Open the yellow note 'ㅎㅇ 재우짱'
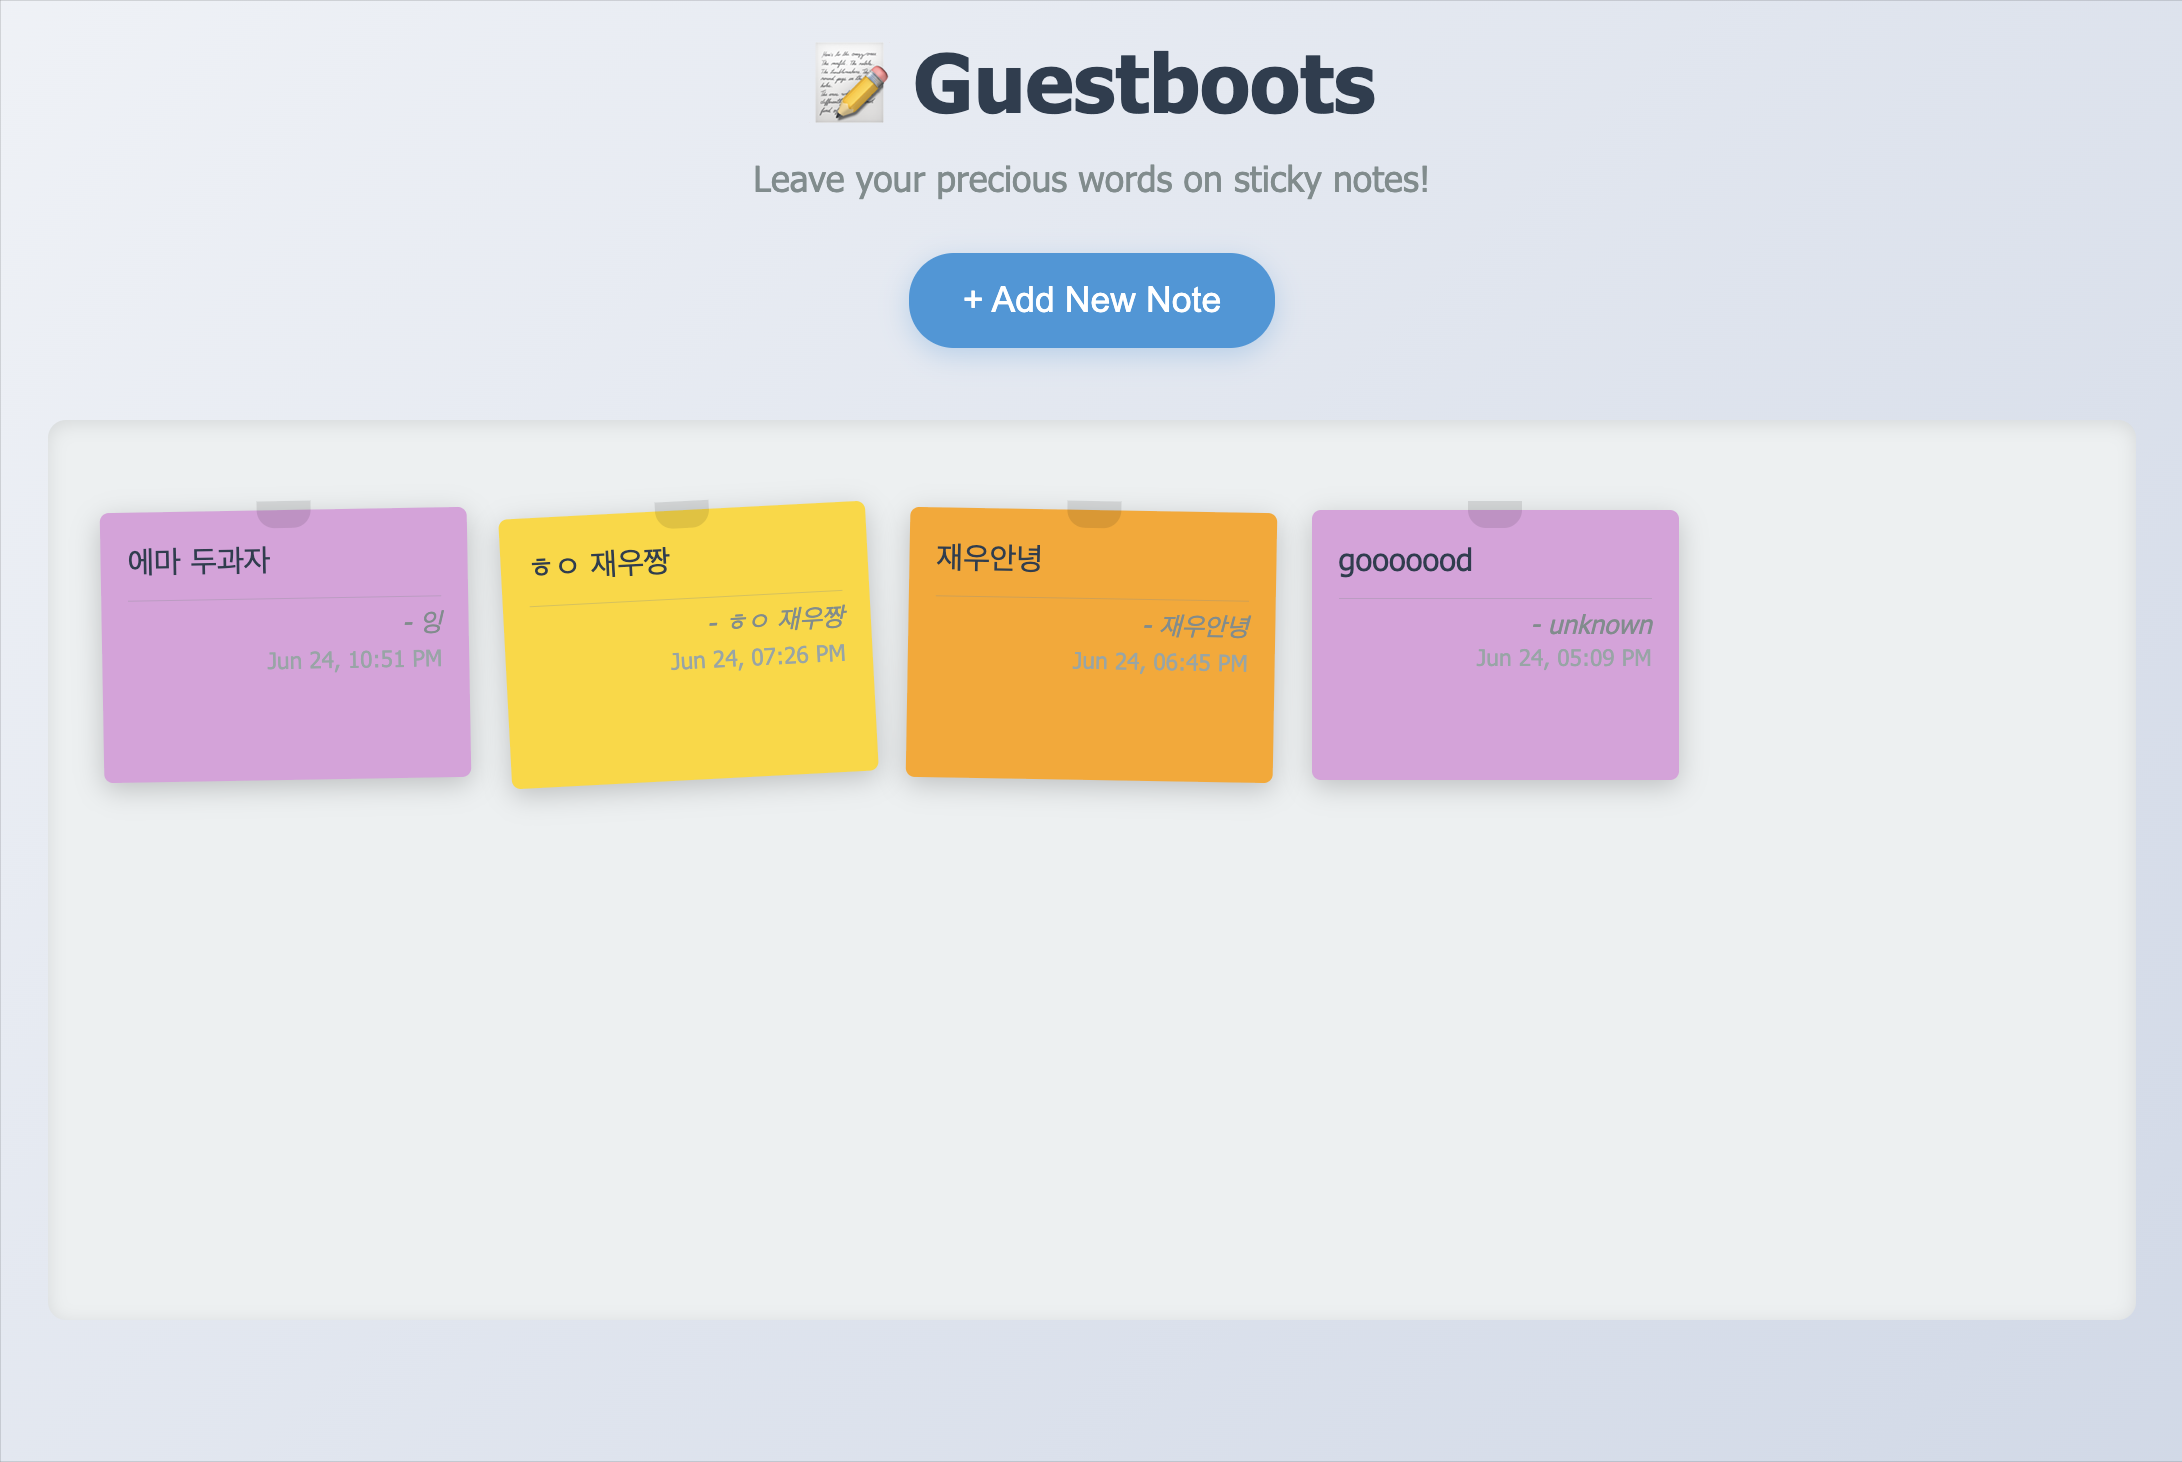This screenshot has width=2182, height=1462. point(688,645)
